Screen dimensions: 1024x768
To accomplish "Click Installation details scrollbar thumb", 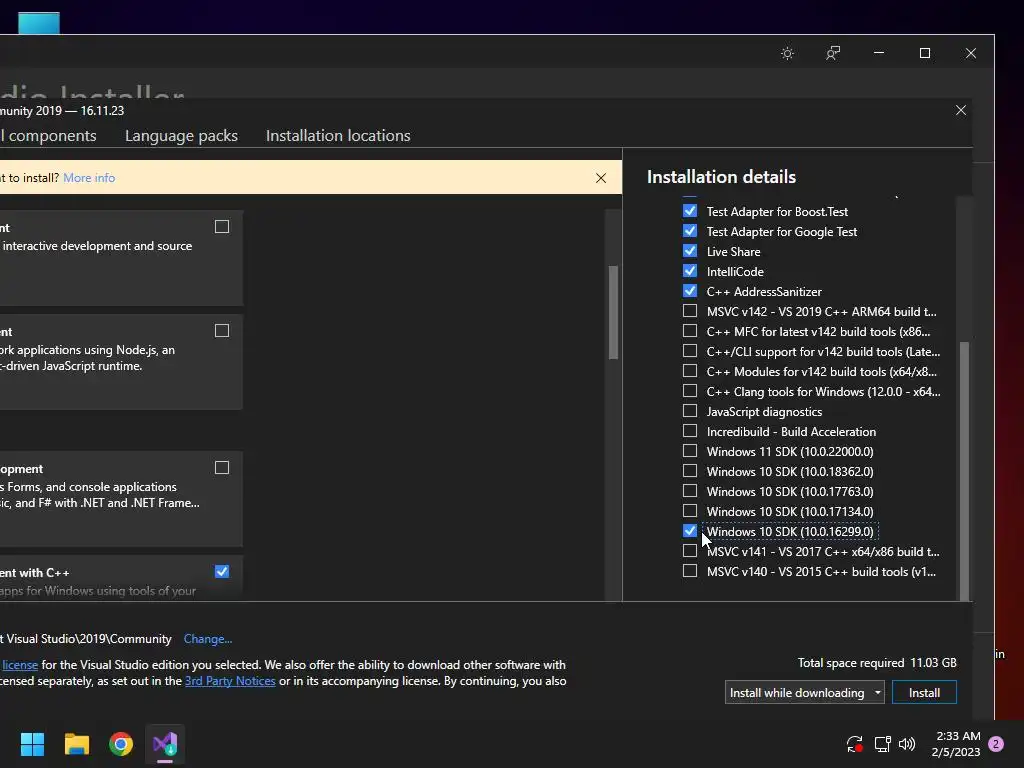I will click(x=964, y=470).
